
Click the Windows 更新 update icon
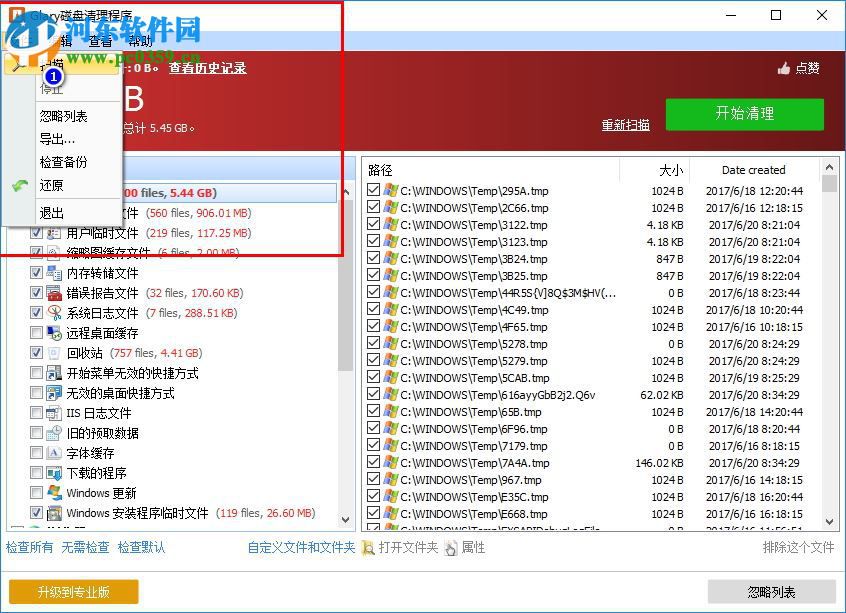(53, 493)
